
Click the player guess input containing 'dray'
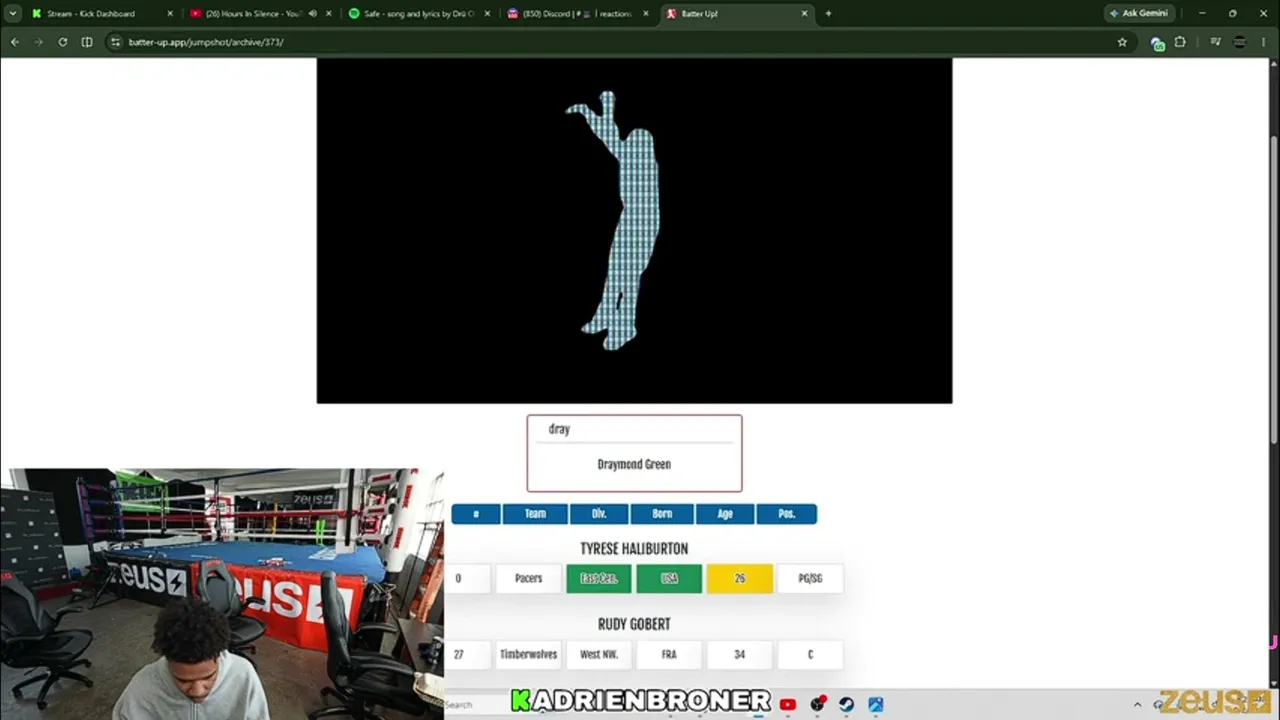tap(635, 429)
